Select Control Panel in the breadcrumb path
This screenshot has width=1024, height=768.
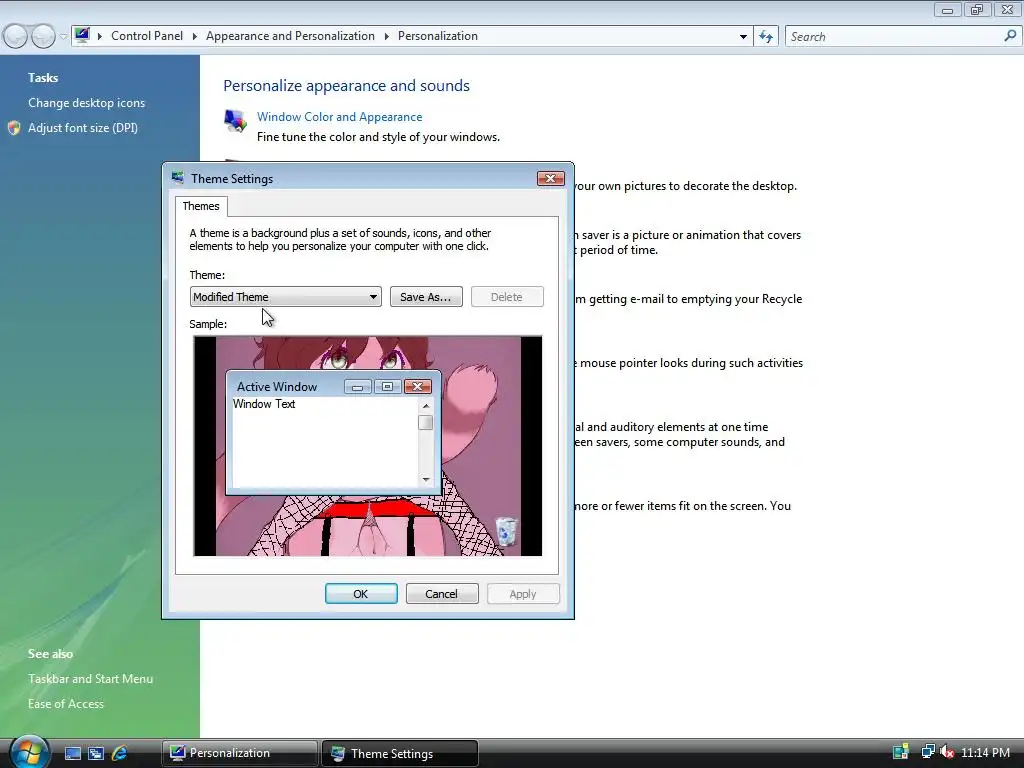pos(147,36)
